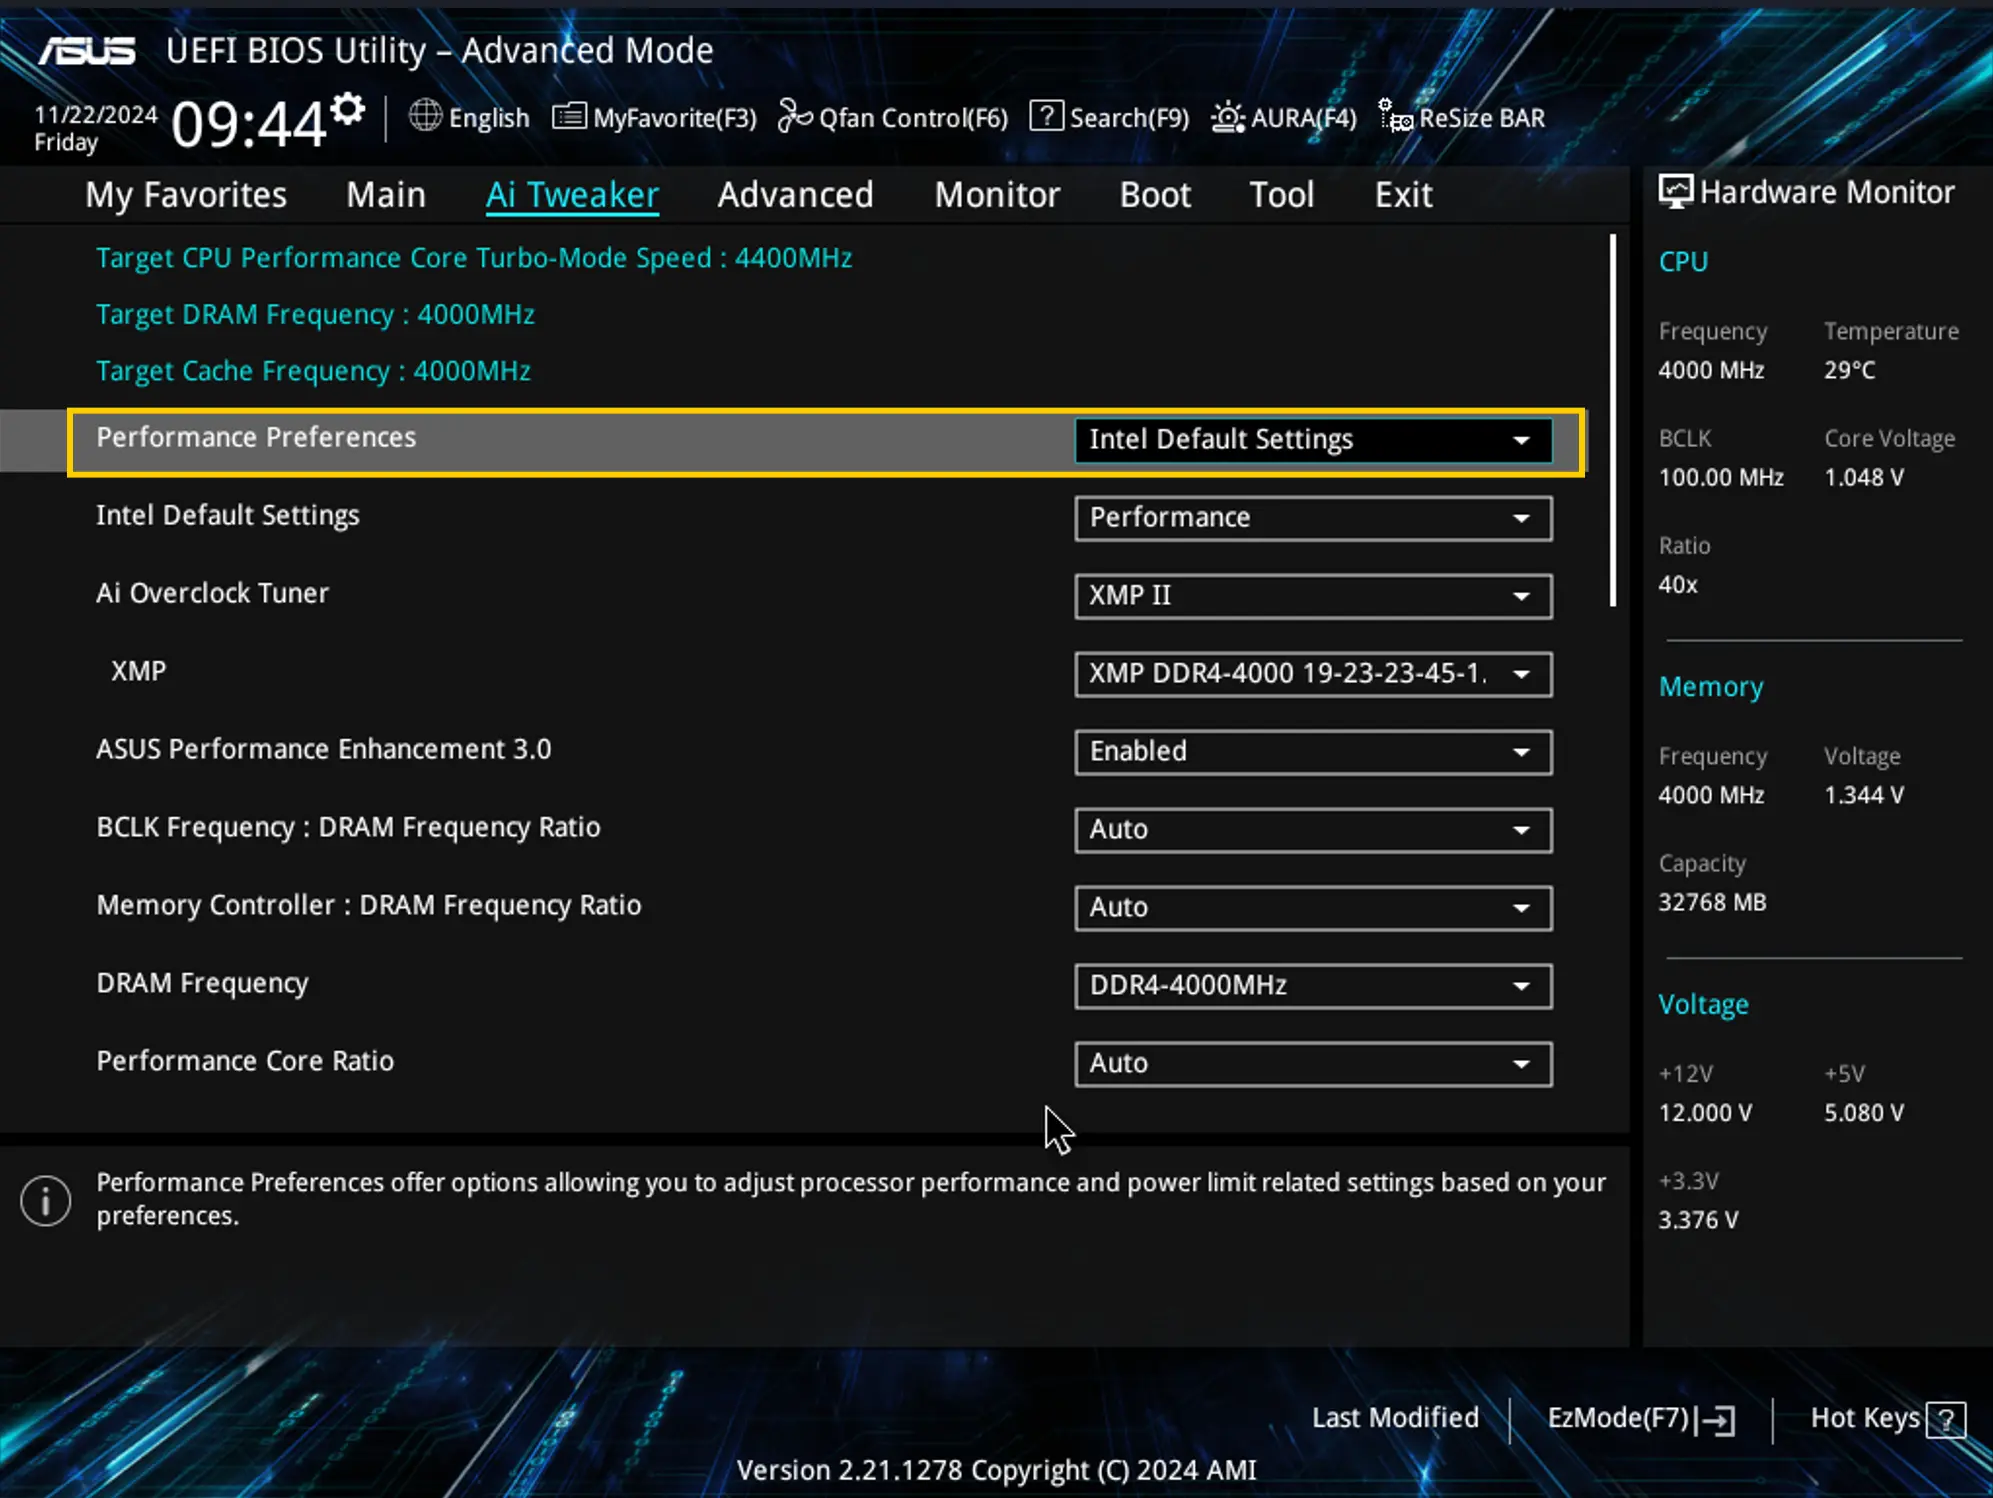Viewport: 1993px width, 1498px height.
Task: Open the My Favorites tab
Action: [186, 194]
